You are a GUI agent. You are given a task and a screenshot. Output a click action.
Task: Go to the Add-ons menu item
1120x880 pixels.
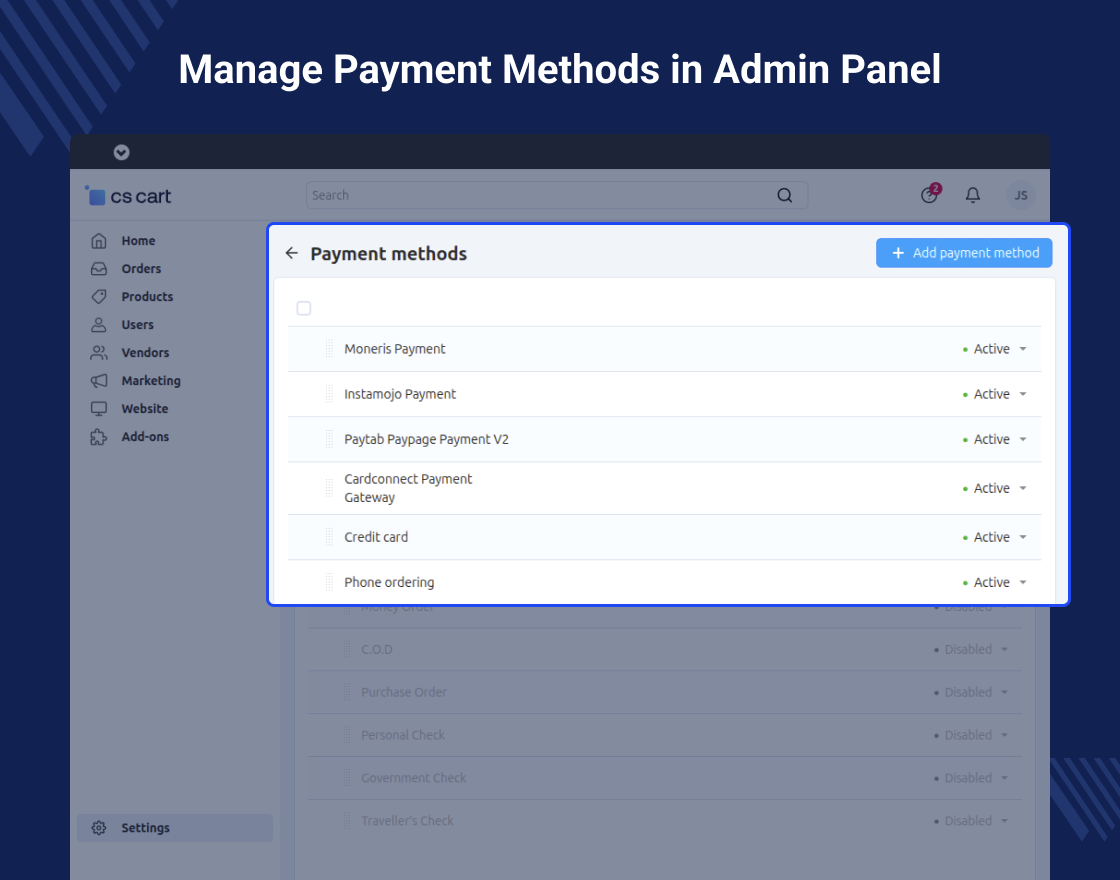coord(145,436)
